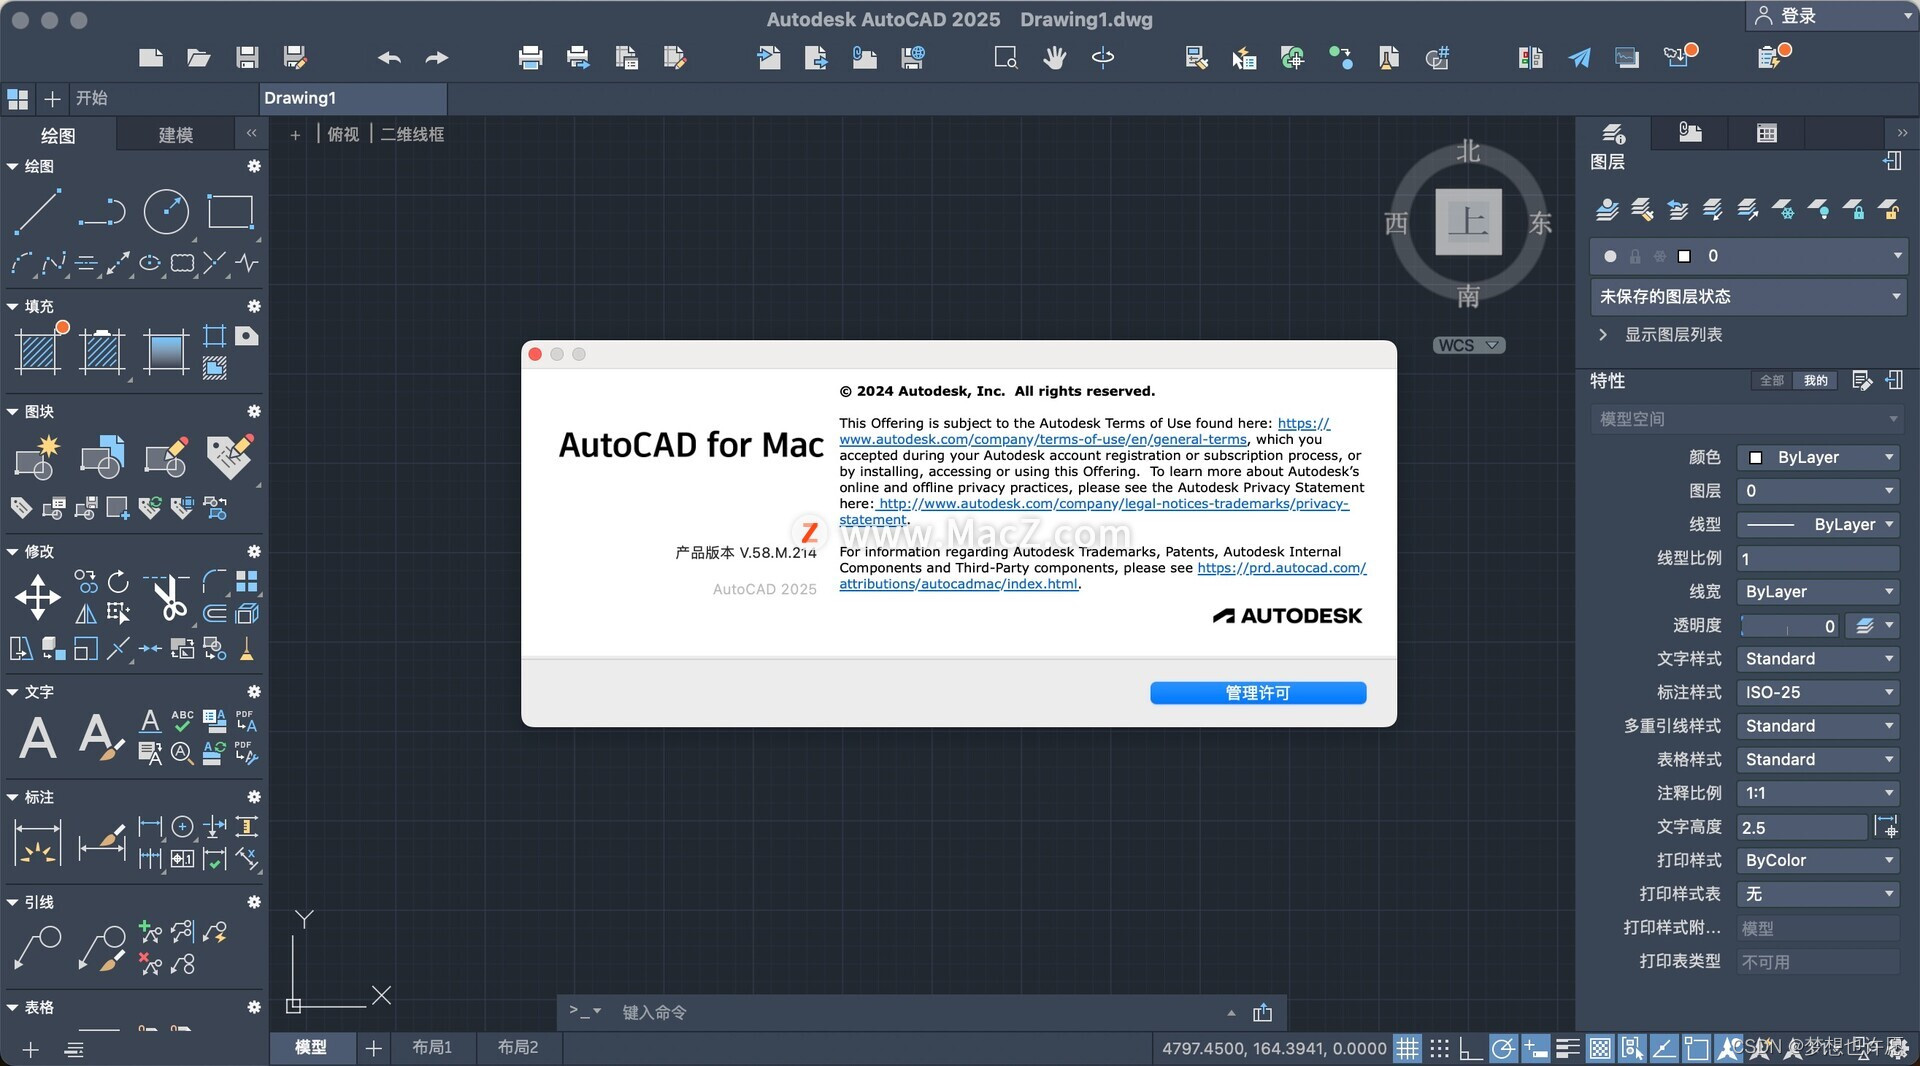This screenshot has height=1066, width=1920.
Task: Select the Drawing1 document tab
Action: point(352,98)
